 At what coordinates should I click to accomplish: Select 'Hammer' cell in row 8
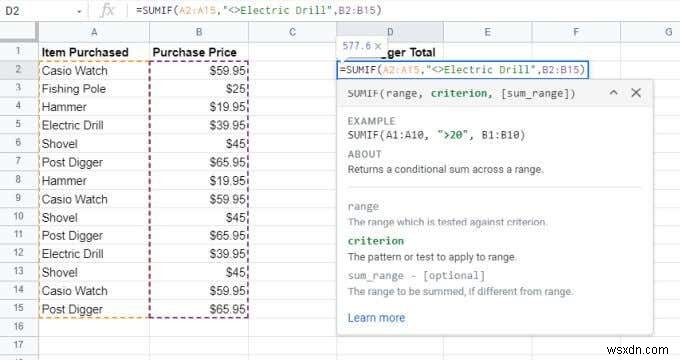pyautogui.click(x=94, y=180)
